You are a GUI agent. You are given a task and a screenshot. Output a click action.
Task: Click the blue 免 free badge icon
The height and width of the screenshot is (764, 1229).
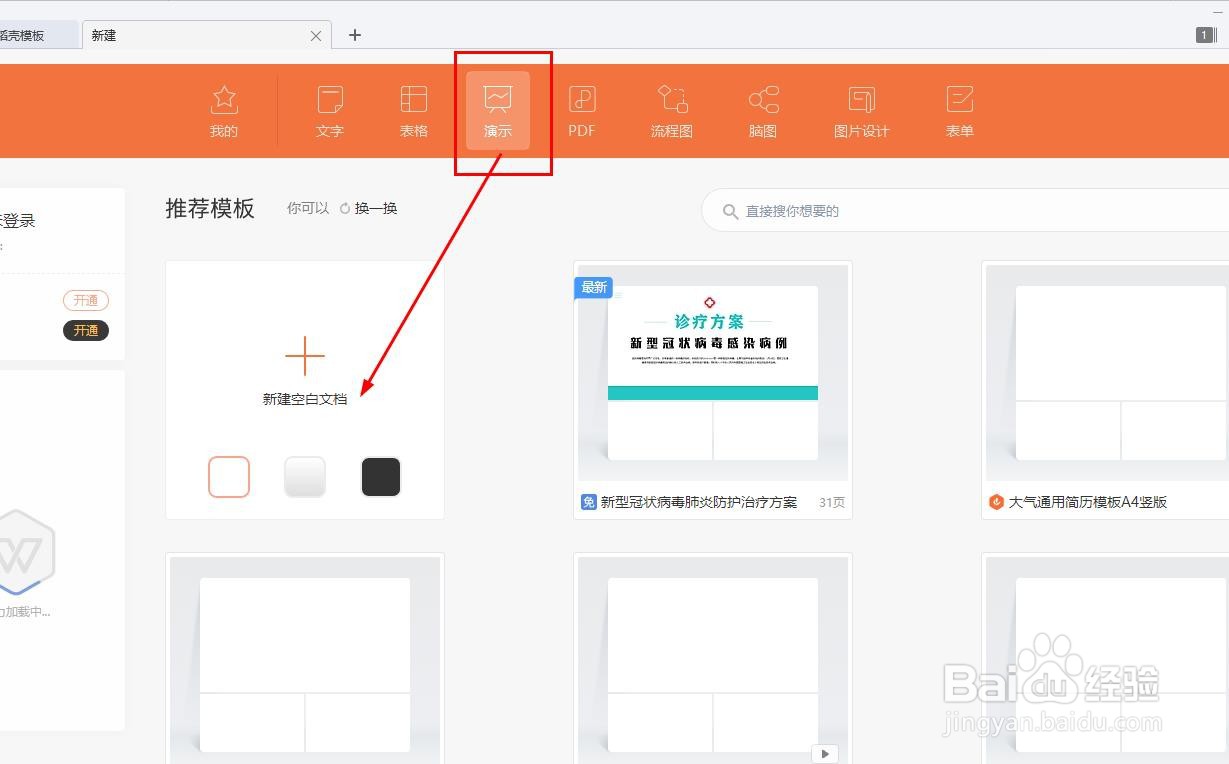click(x=589, y=502)
